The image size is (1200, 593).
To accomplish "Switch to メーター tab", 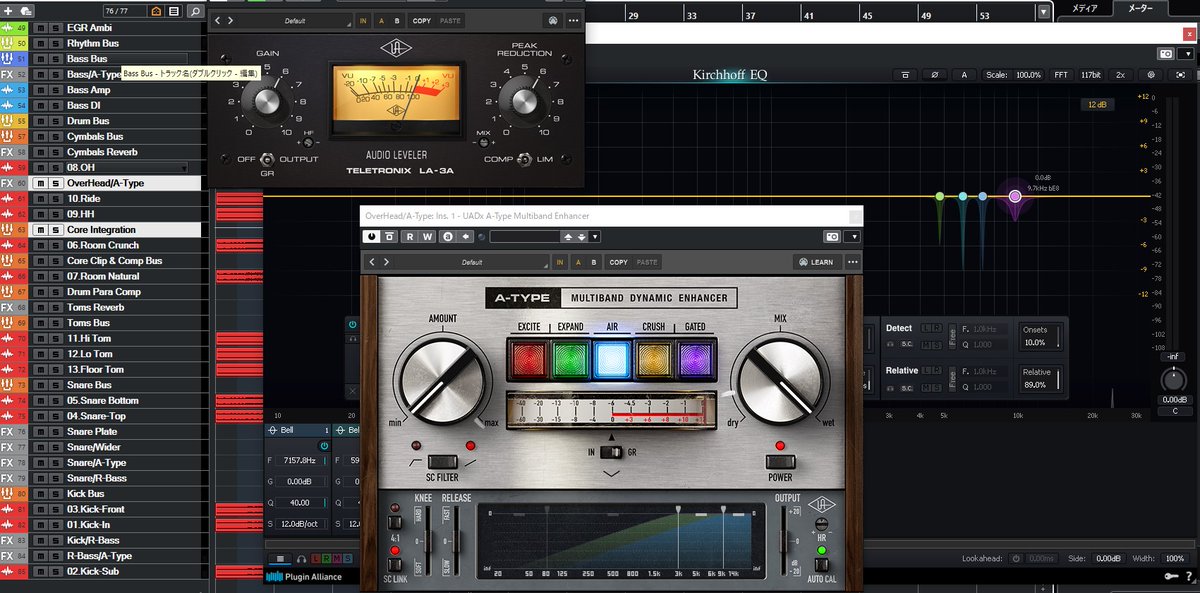I will tap(1140, 8).
